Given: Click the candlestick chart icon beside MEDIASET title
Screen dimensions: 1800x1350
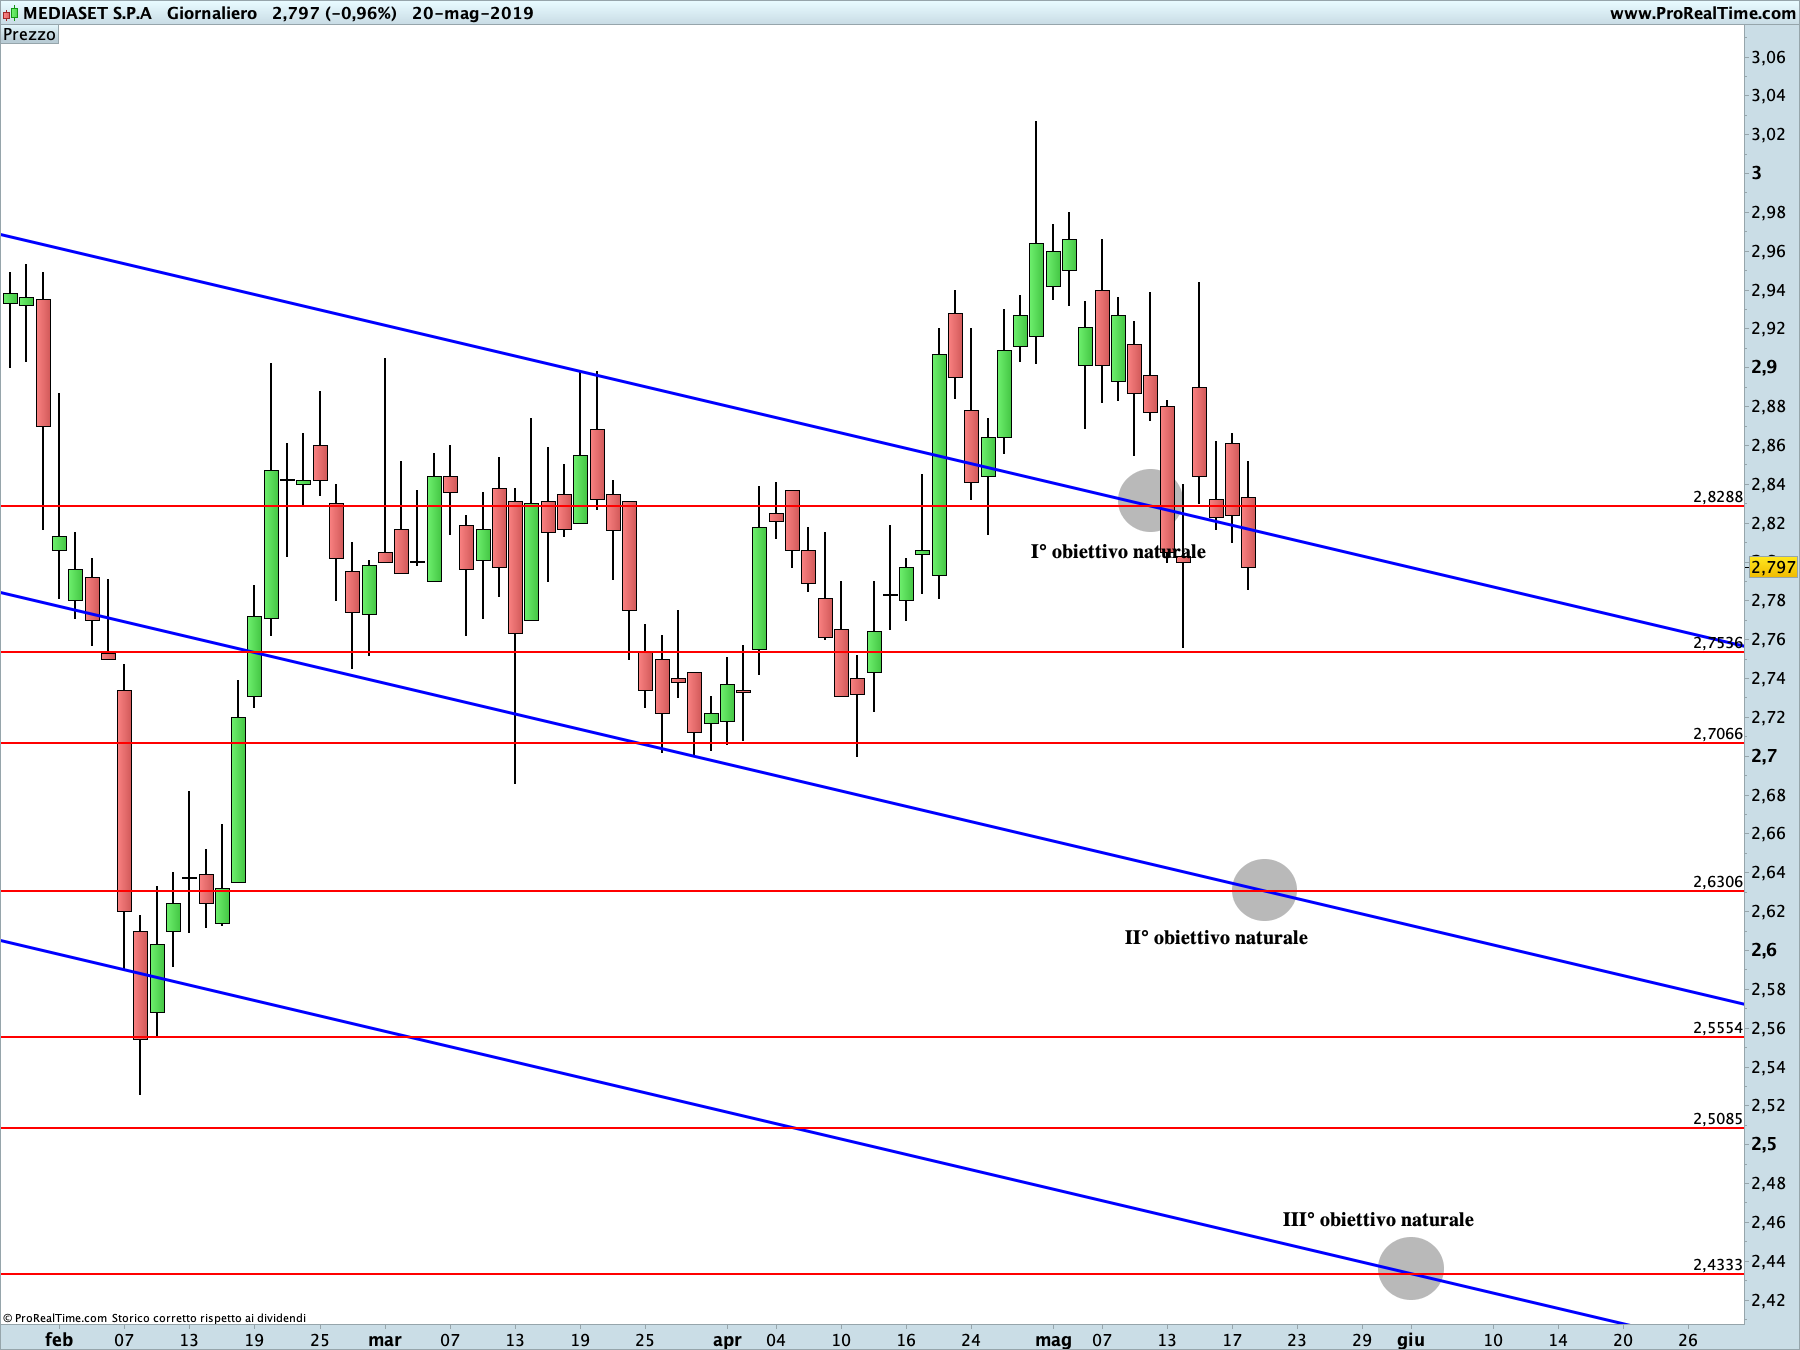Looking at the screenshot, I should click(11, 13).
